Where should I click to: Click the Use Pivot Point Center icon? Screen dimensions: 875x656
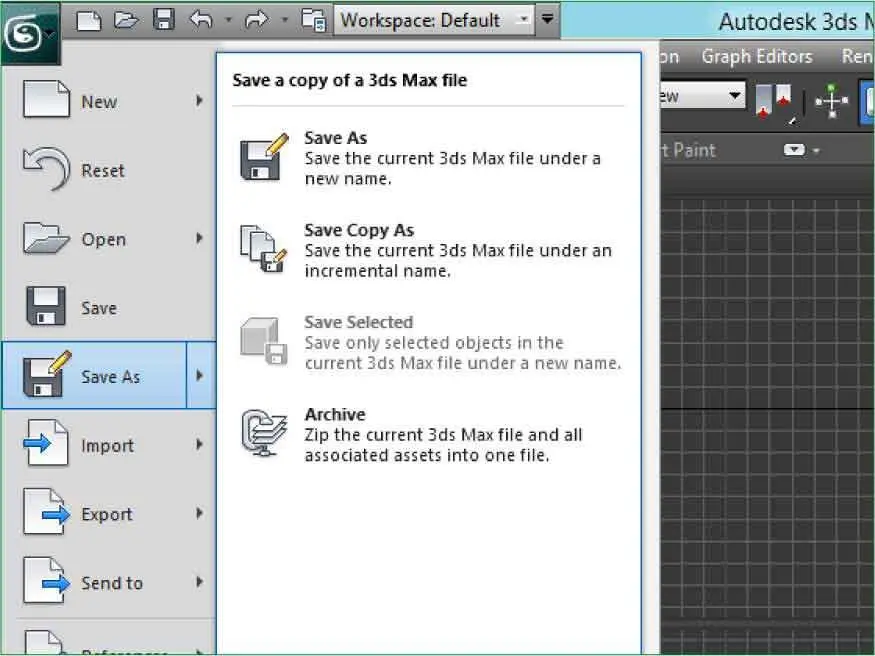click(x=774, y=101)
